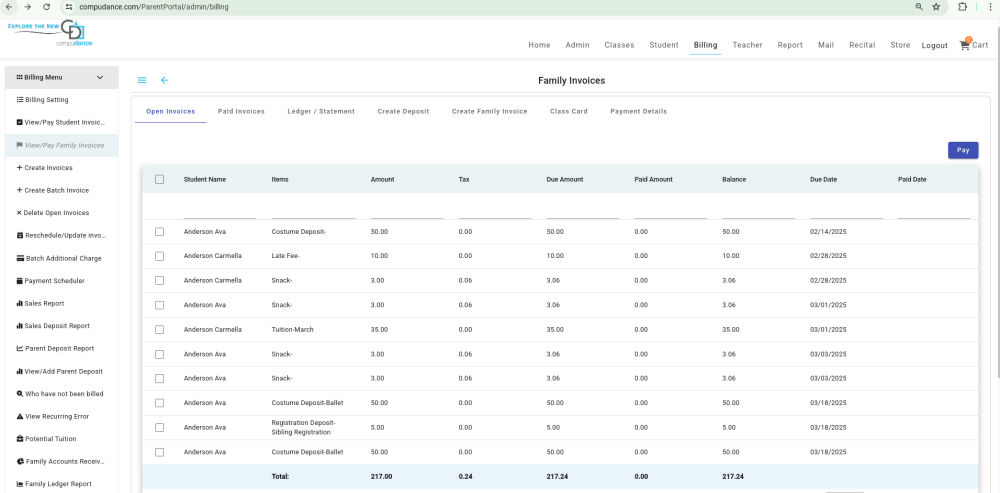Viewport: 1000px width, 493px height.
Task: Click the browser address bar URL
Action: pyautogui.click(x=154, y=7)
